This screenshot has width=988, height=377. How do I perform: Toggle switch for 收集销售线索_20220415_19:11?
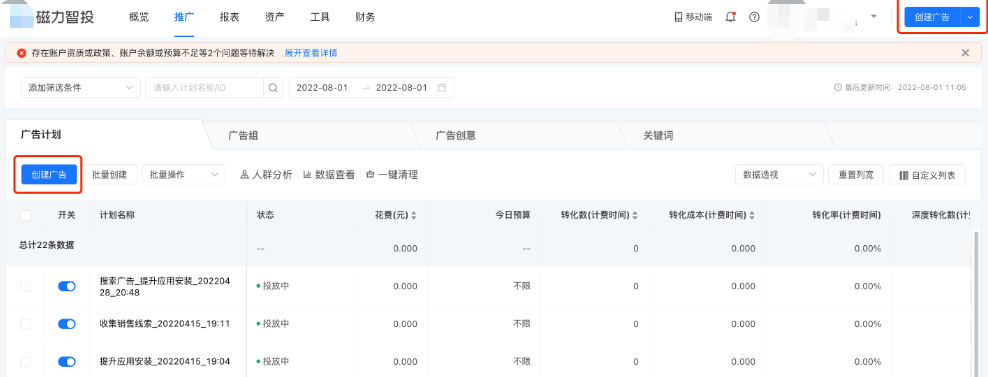coord(67,324)
